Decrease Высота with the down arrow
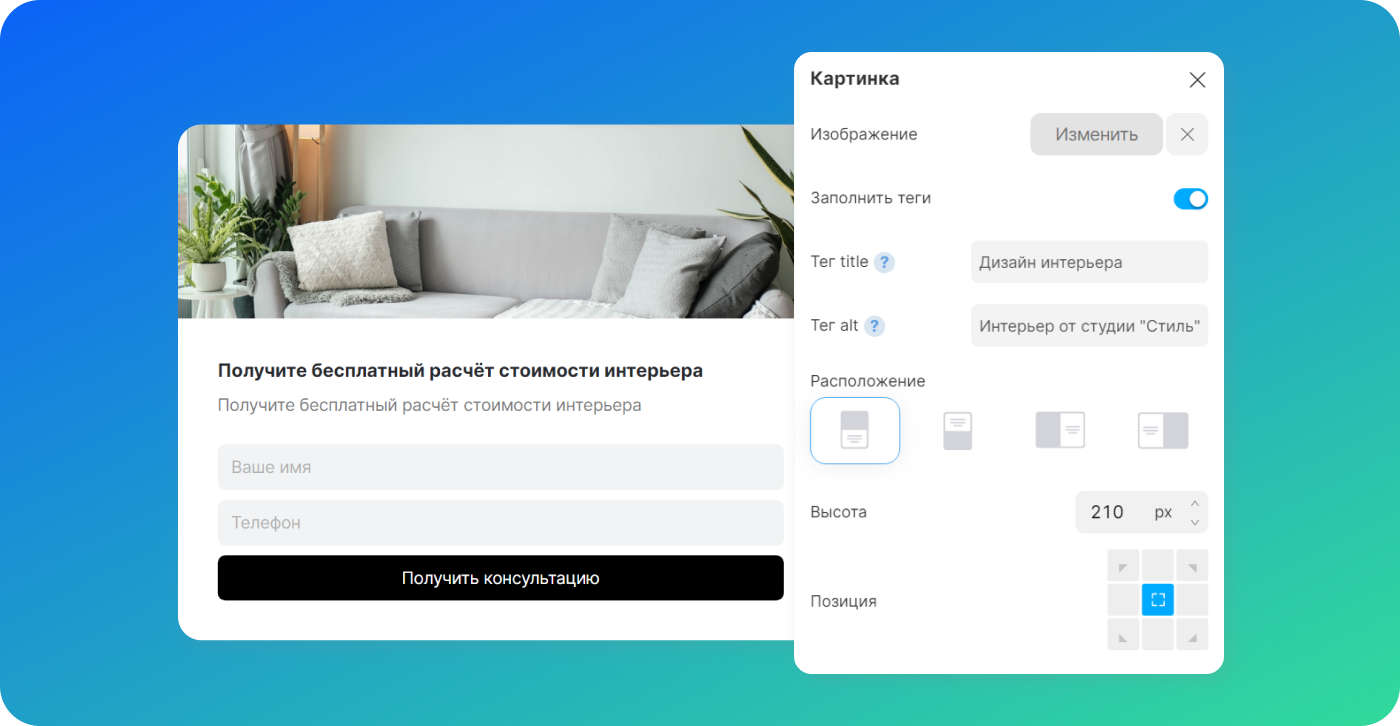Viewport: 1400px width, 726px height. click(1194, 522)
